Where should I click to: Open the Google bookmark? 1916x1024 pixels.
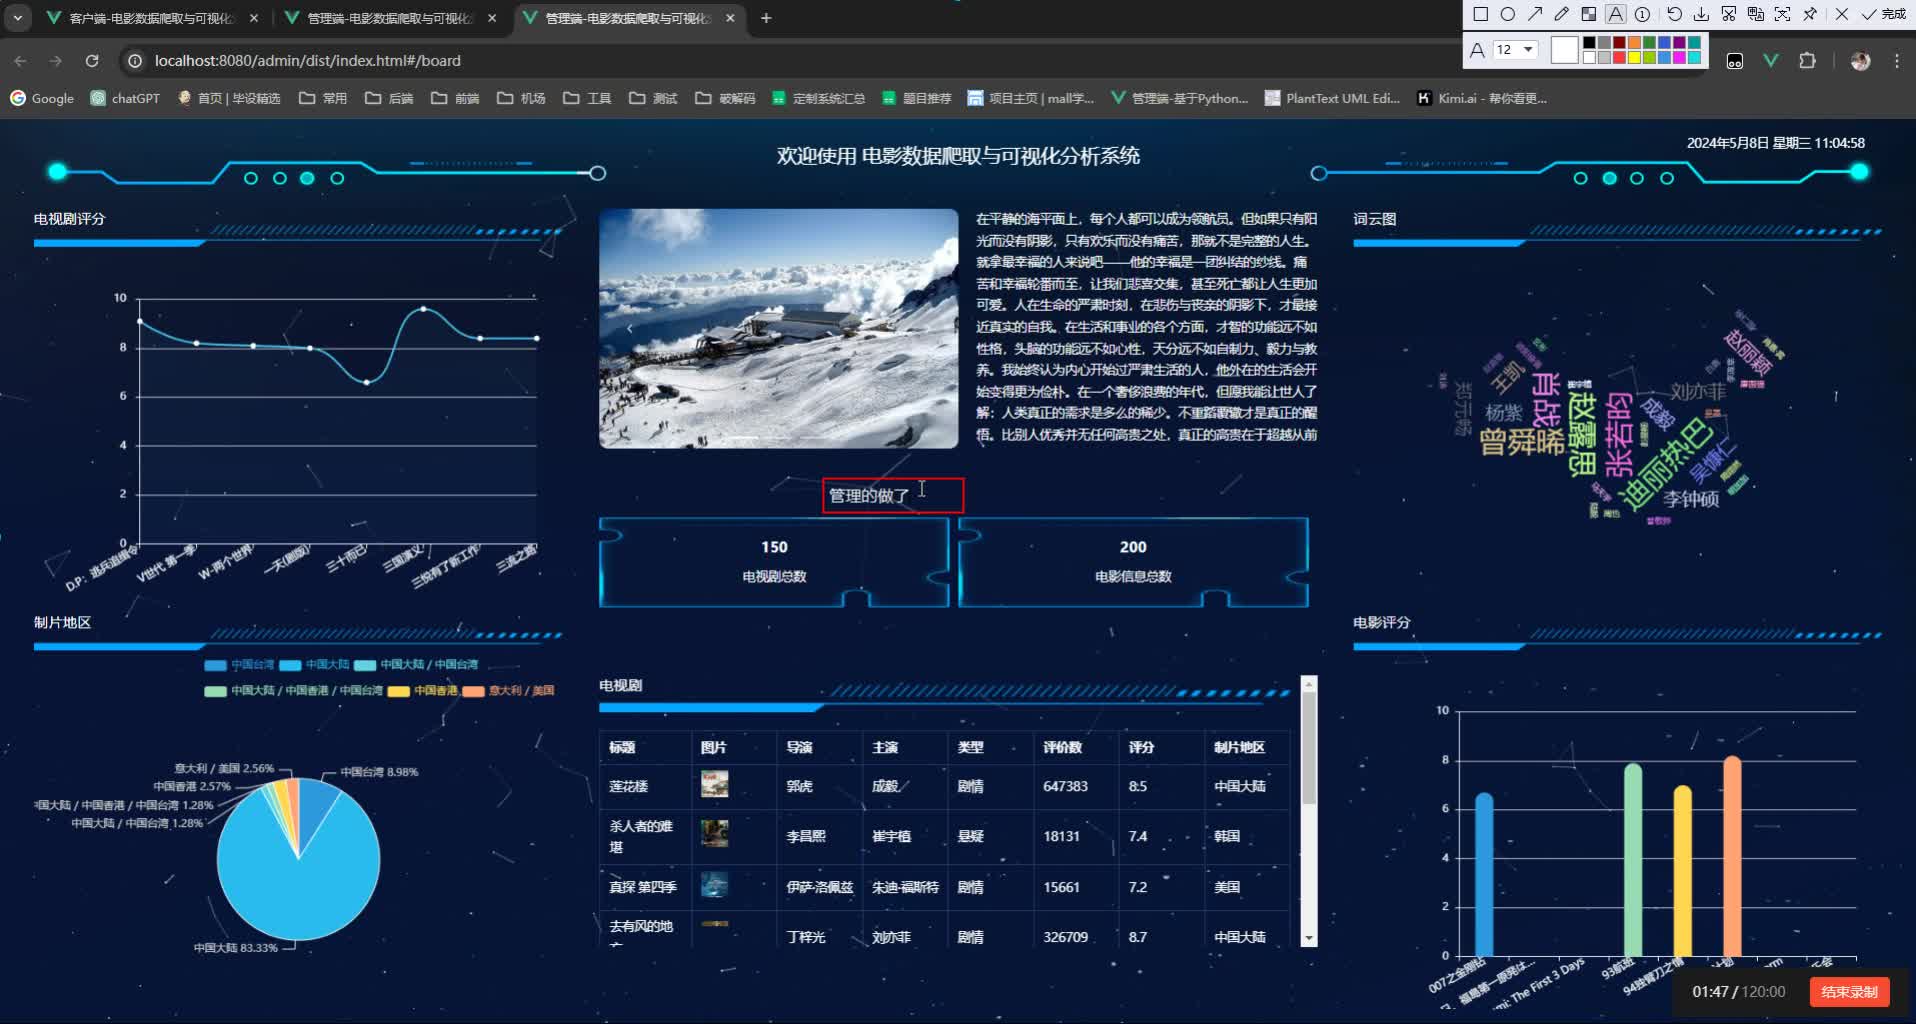[42, 98]
